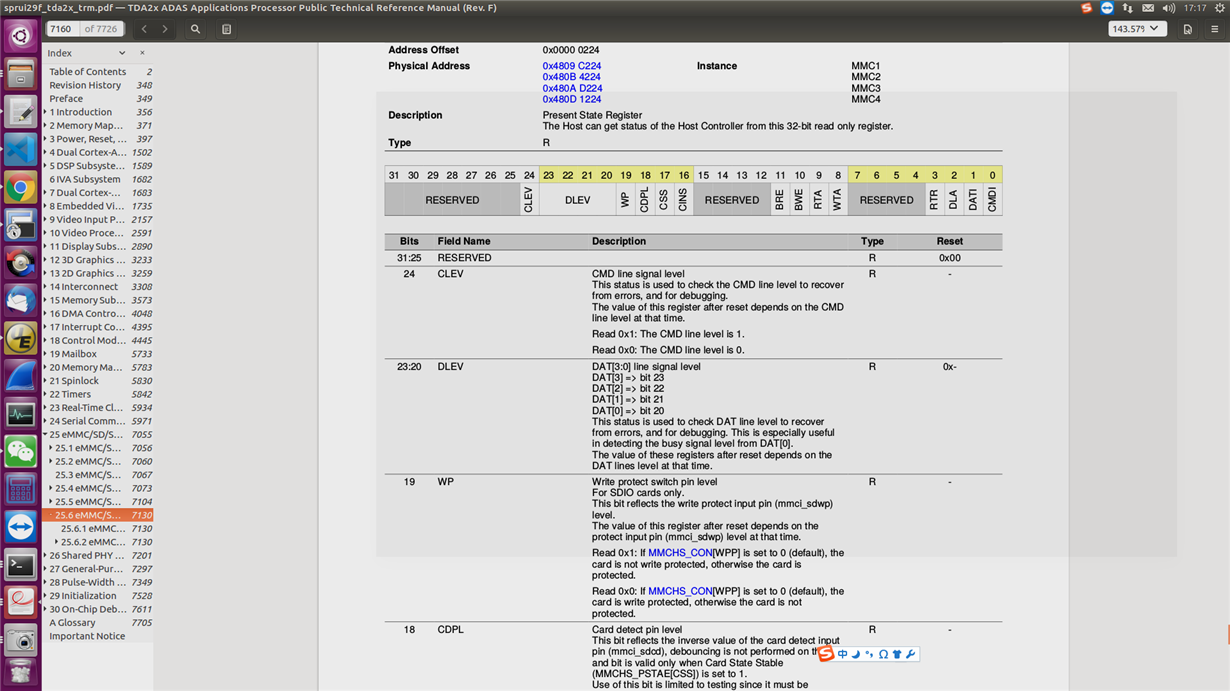
Task: Click the DLEV field name cell
Action: point(451,367)
